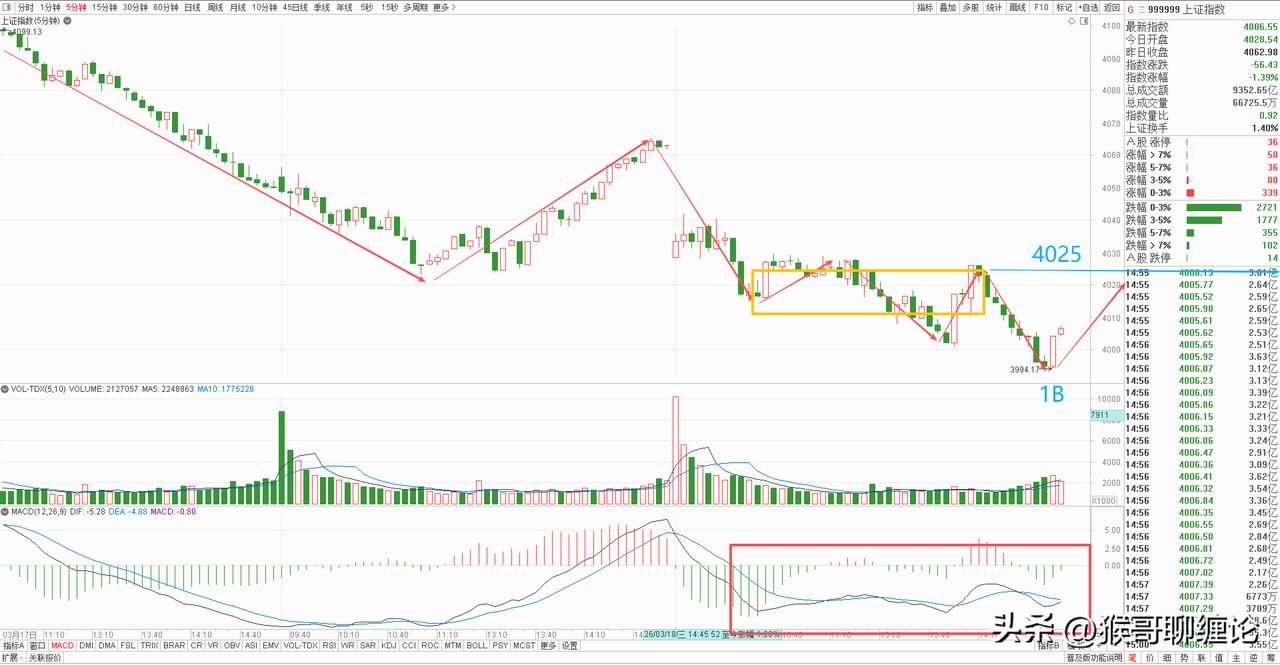Click the 统计 statistics button
The height and width of the screenshot is (665, 1280).
tap(994, 7)
